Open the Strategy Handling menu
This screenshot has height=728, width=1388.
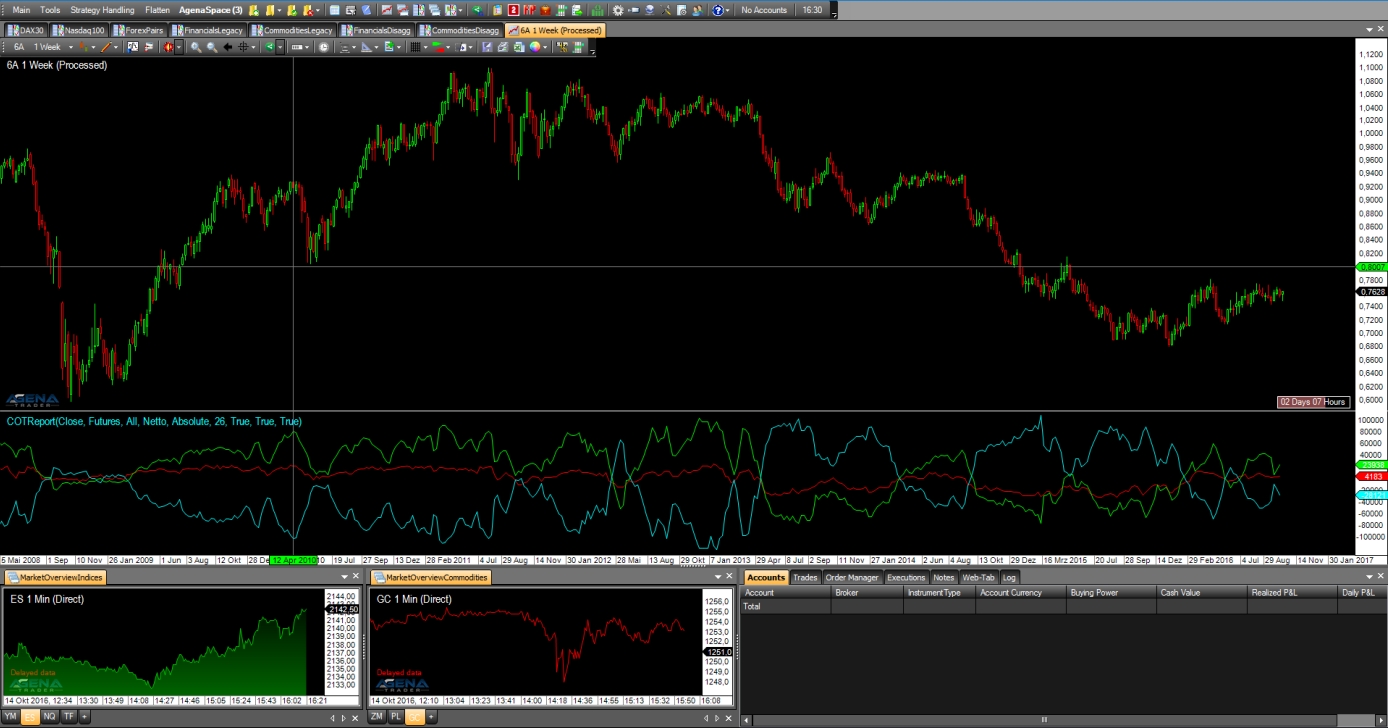click(x=102, y=10)
